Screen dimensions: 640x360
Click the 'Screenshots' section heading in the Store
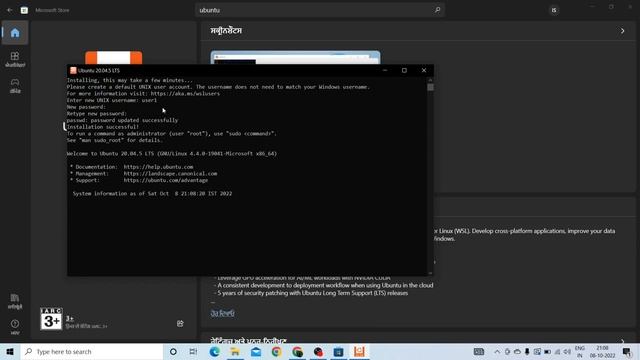click(226, 31)
